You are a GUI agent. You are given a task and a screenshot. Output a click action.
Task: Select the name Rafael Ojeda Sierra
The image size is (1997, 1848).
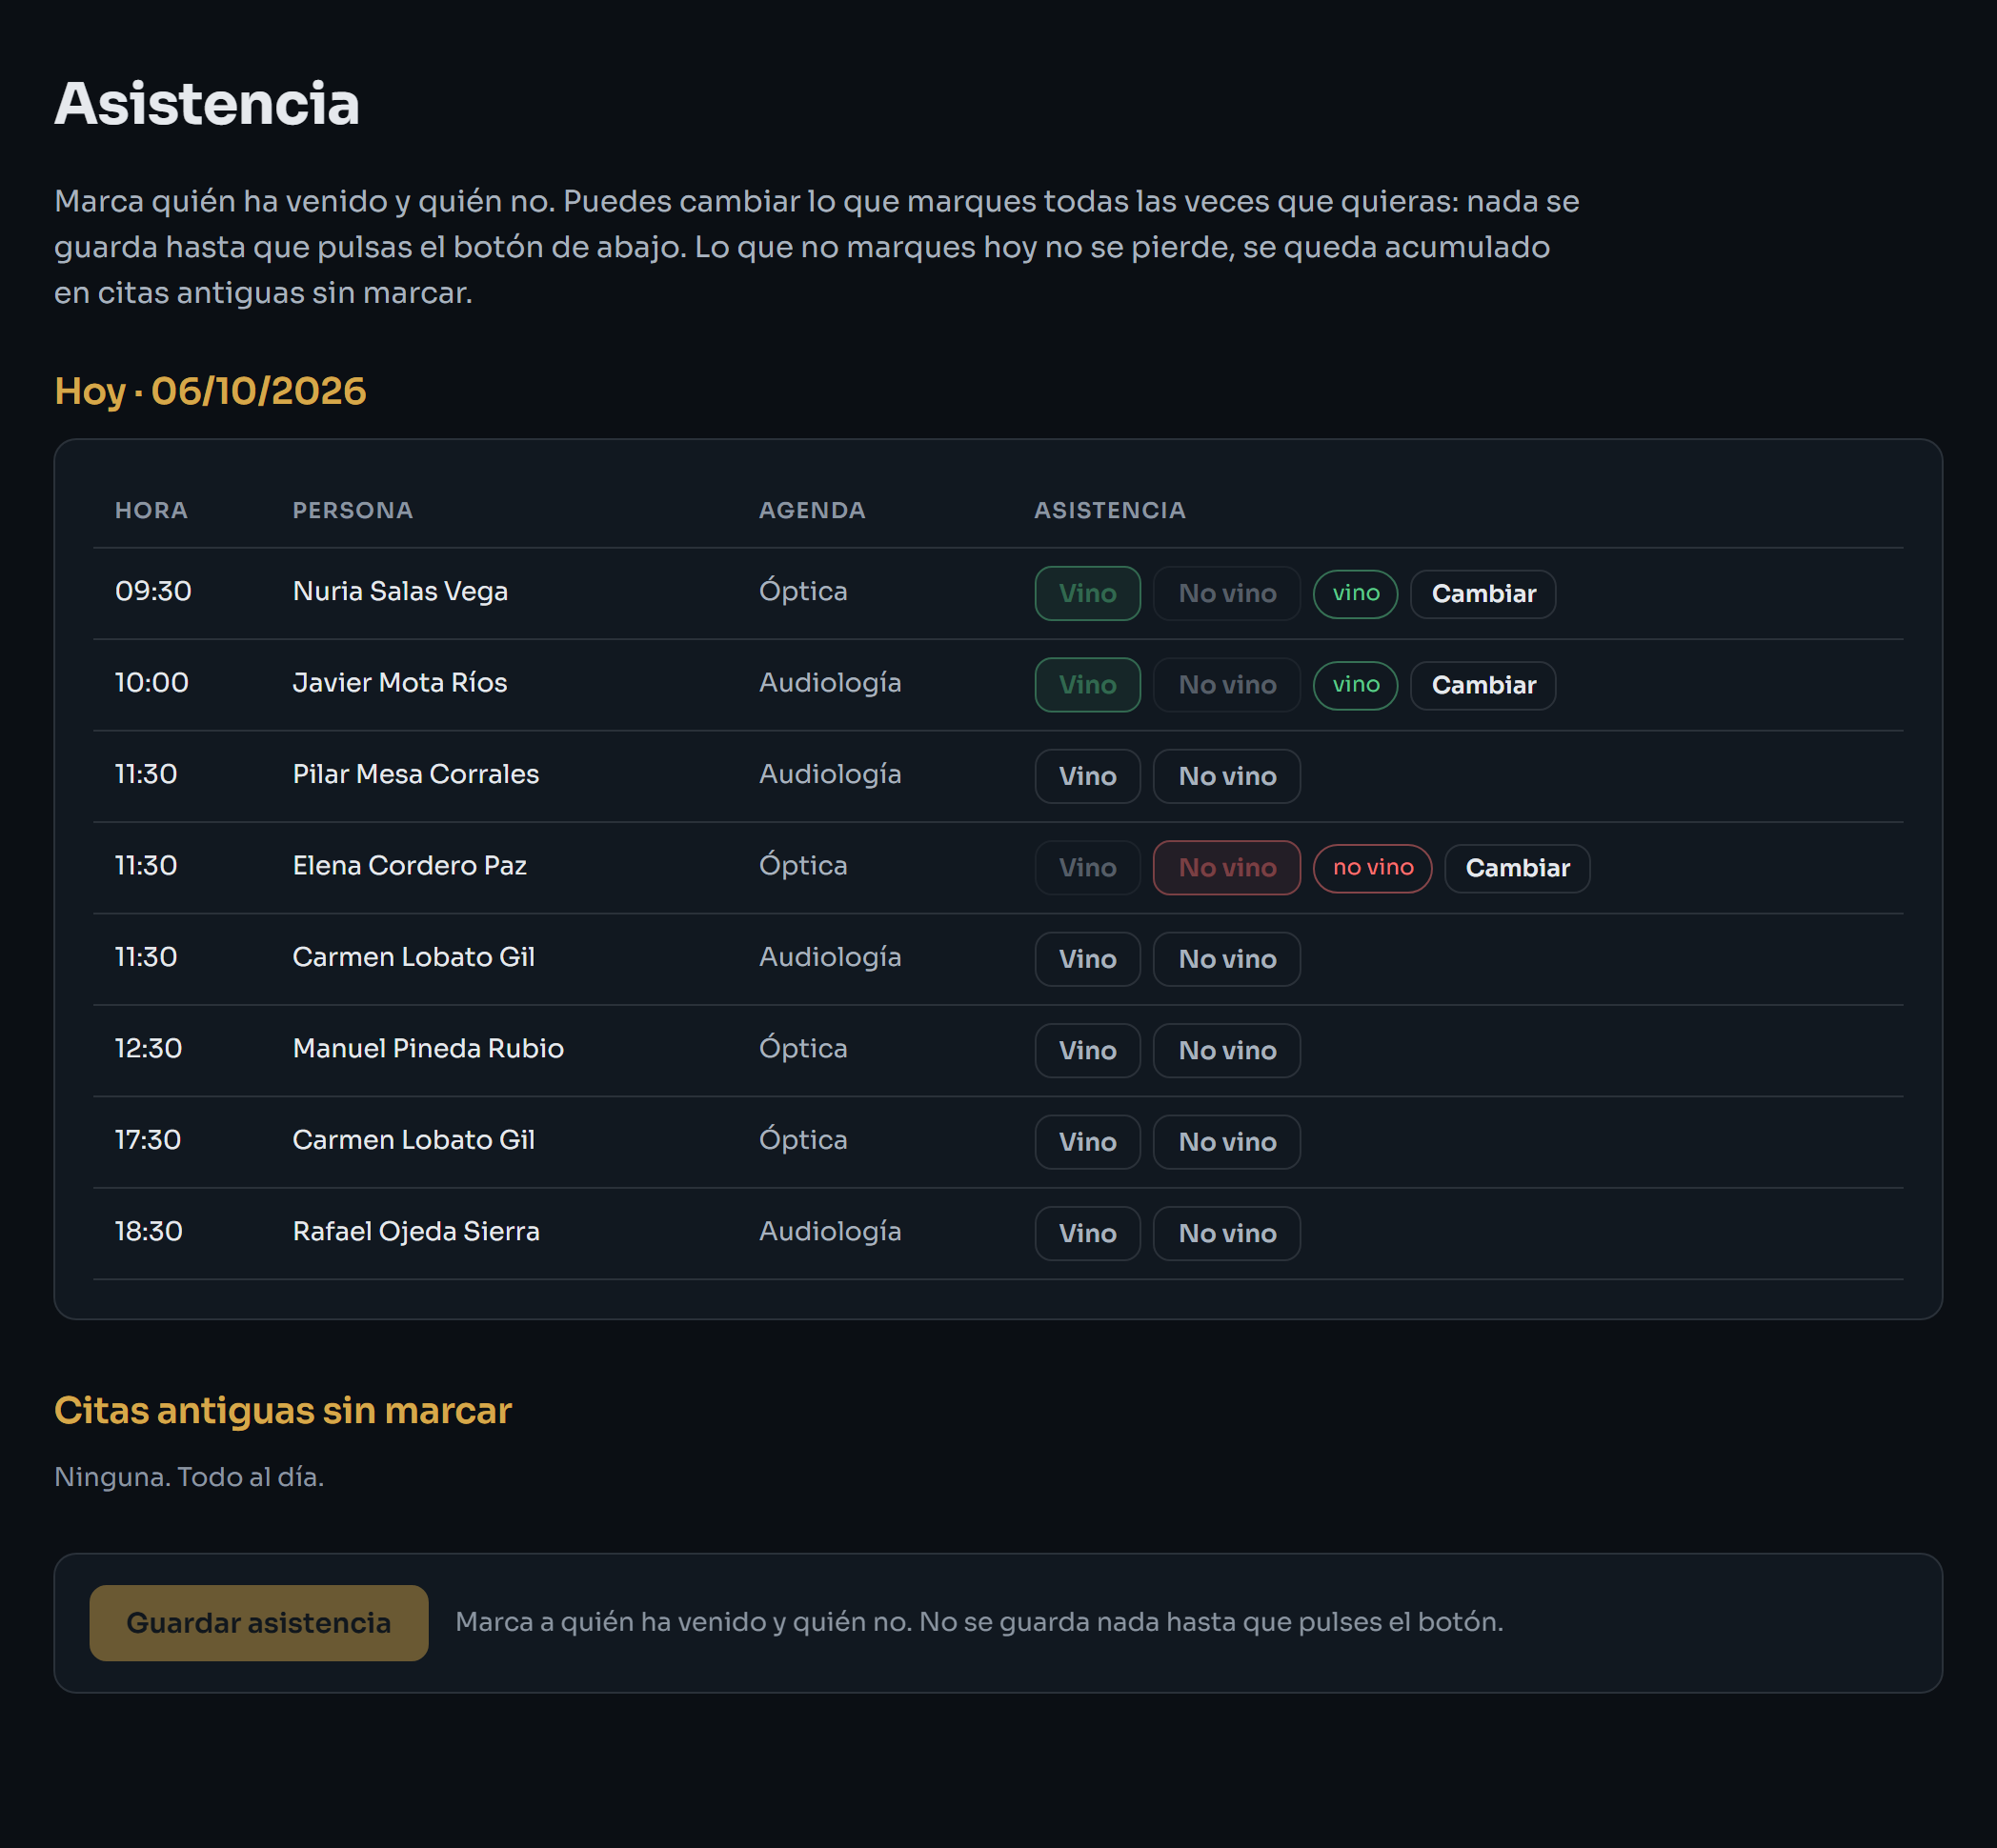416,1231
